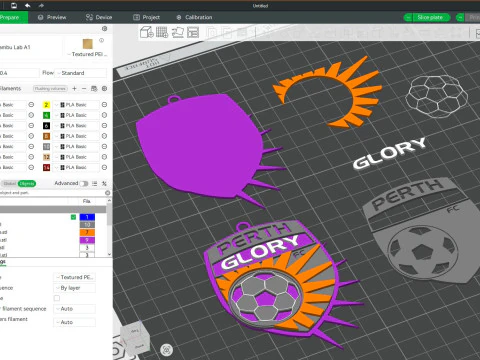Open the bottom Auto filament dropdown
This screenshot has width=480, height=360.
pyautogui.click(x=74, y=322)
